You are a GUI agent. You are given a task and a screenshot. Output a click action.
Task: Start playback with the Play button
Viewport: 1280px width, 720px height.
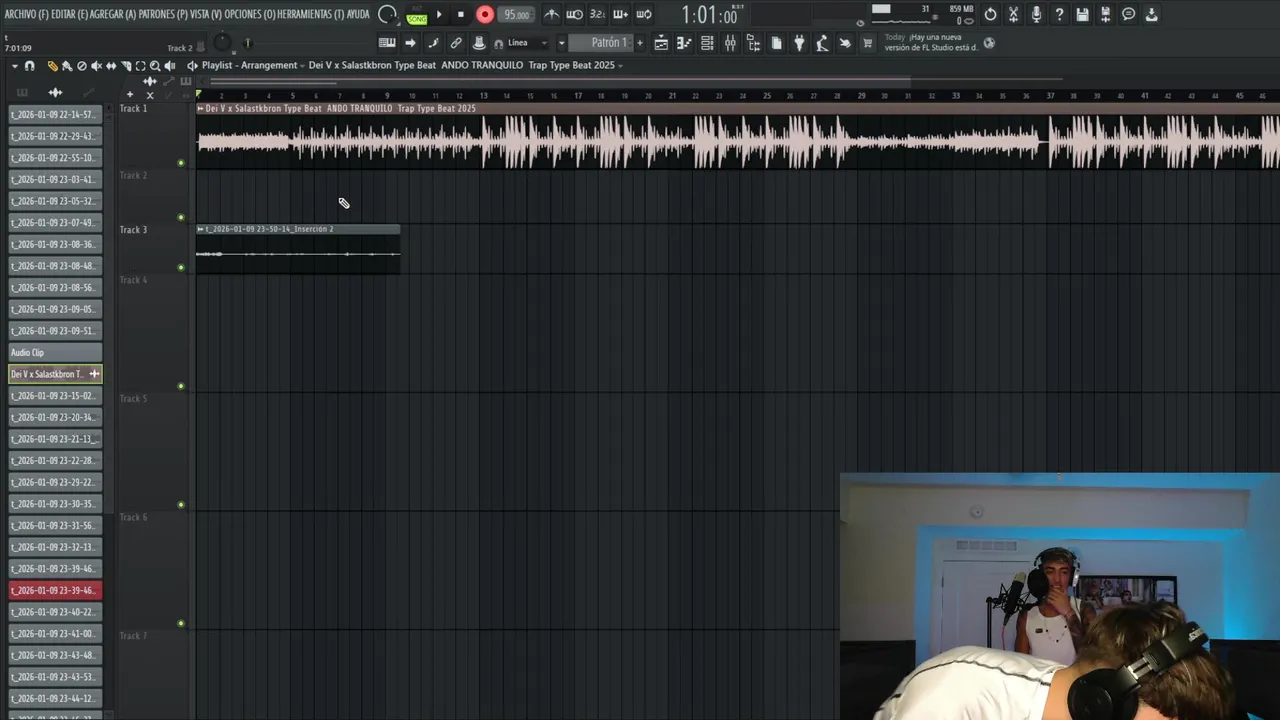(439, 14)
